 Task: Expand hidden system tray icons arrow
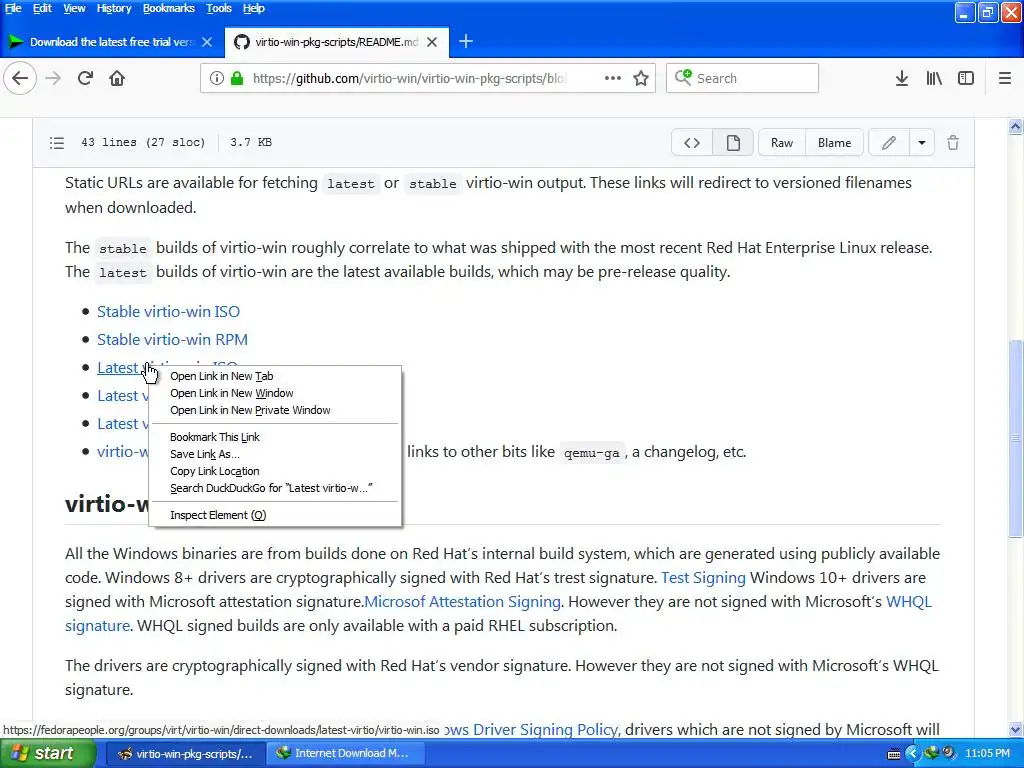(x=912, y=754)
